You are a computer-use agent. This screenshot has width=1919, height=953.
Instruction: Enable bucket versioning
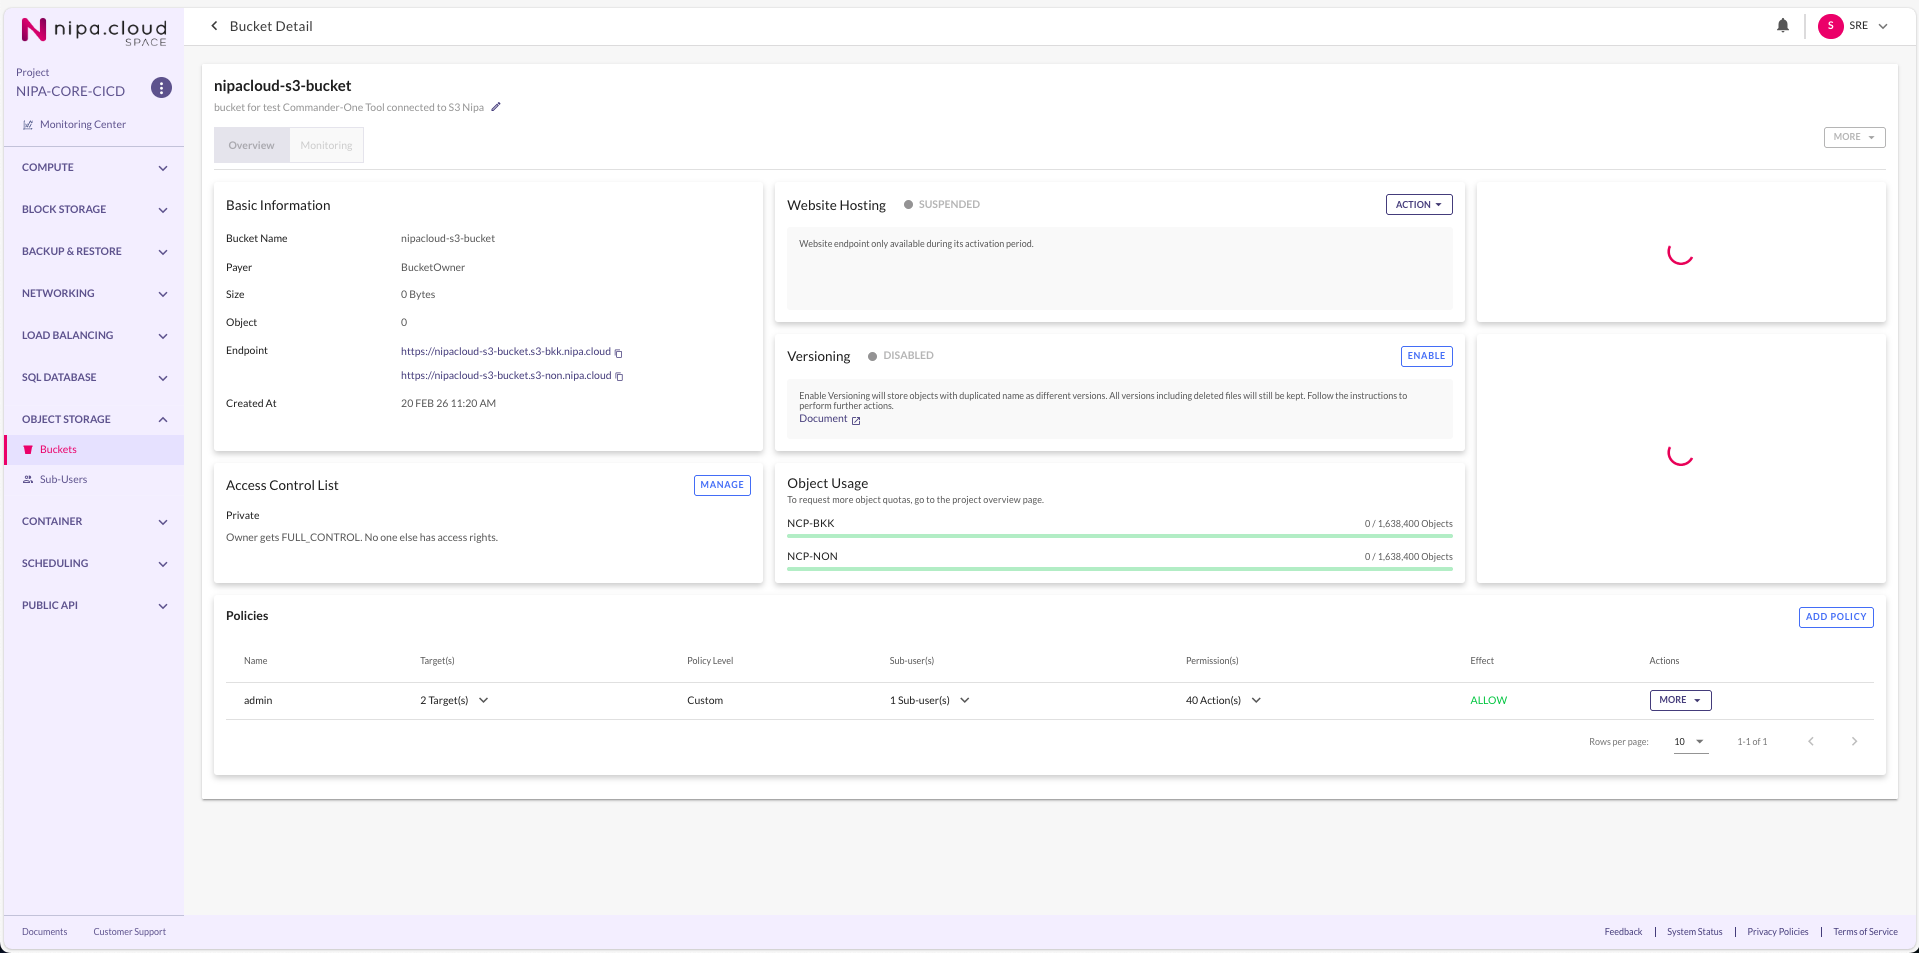click(x=1425, y=356)
